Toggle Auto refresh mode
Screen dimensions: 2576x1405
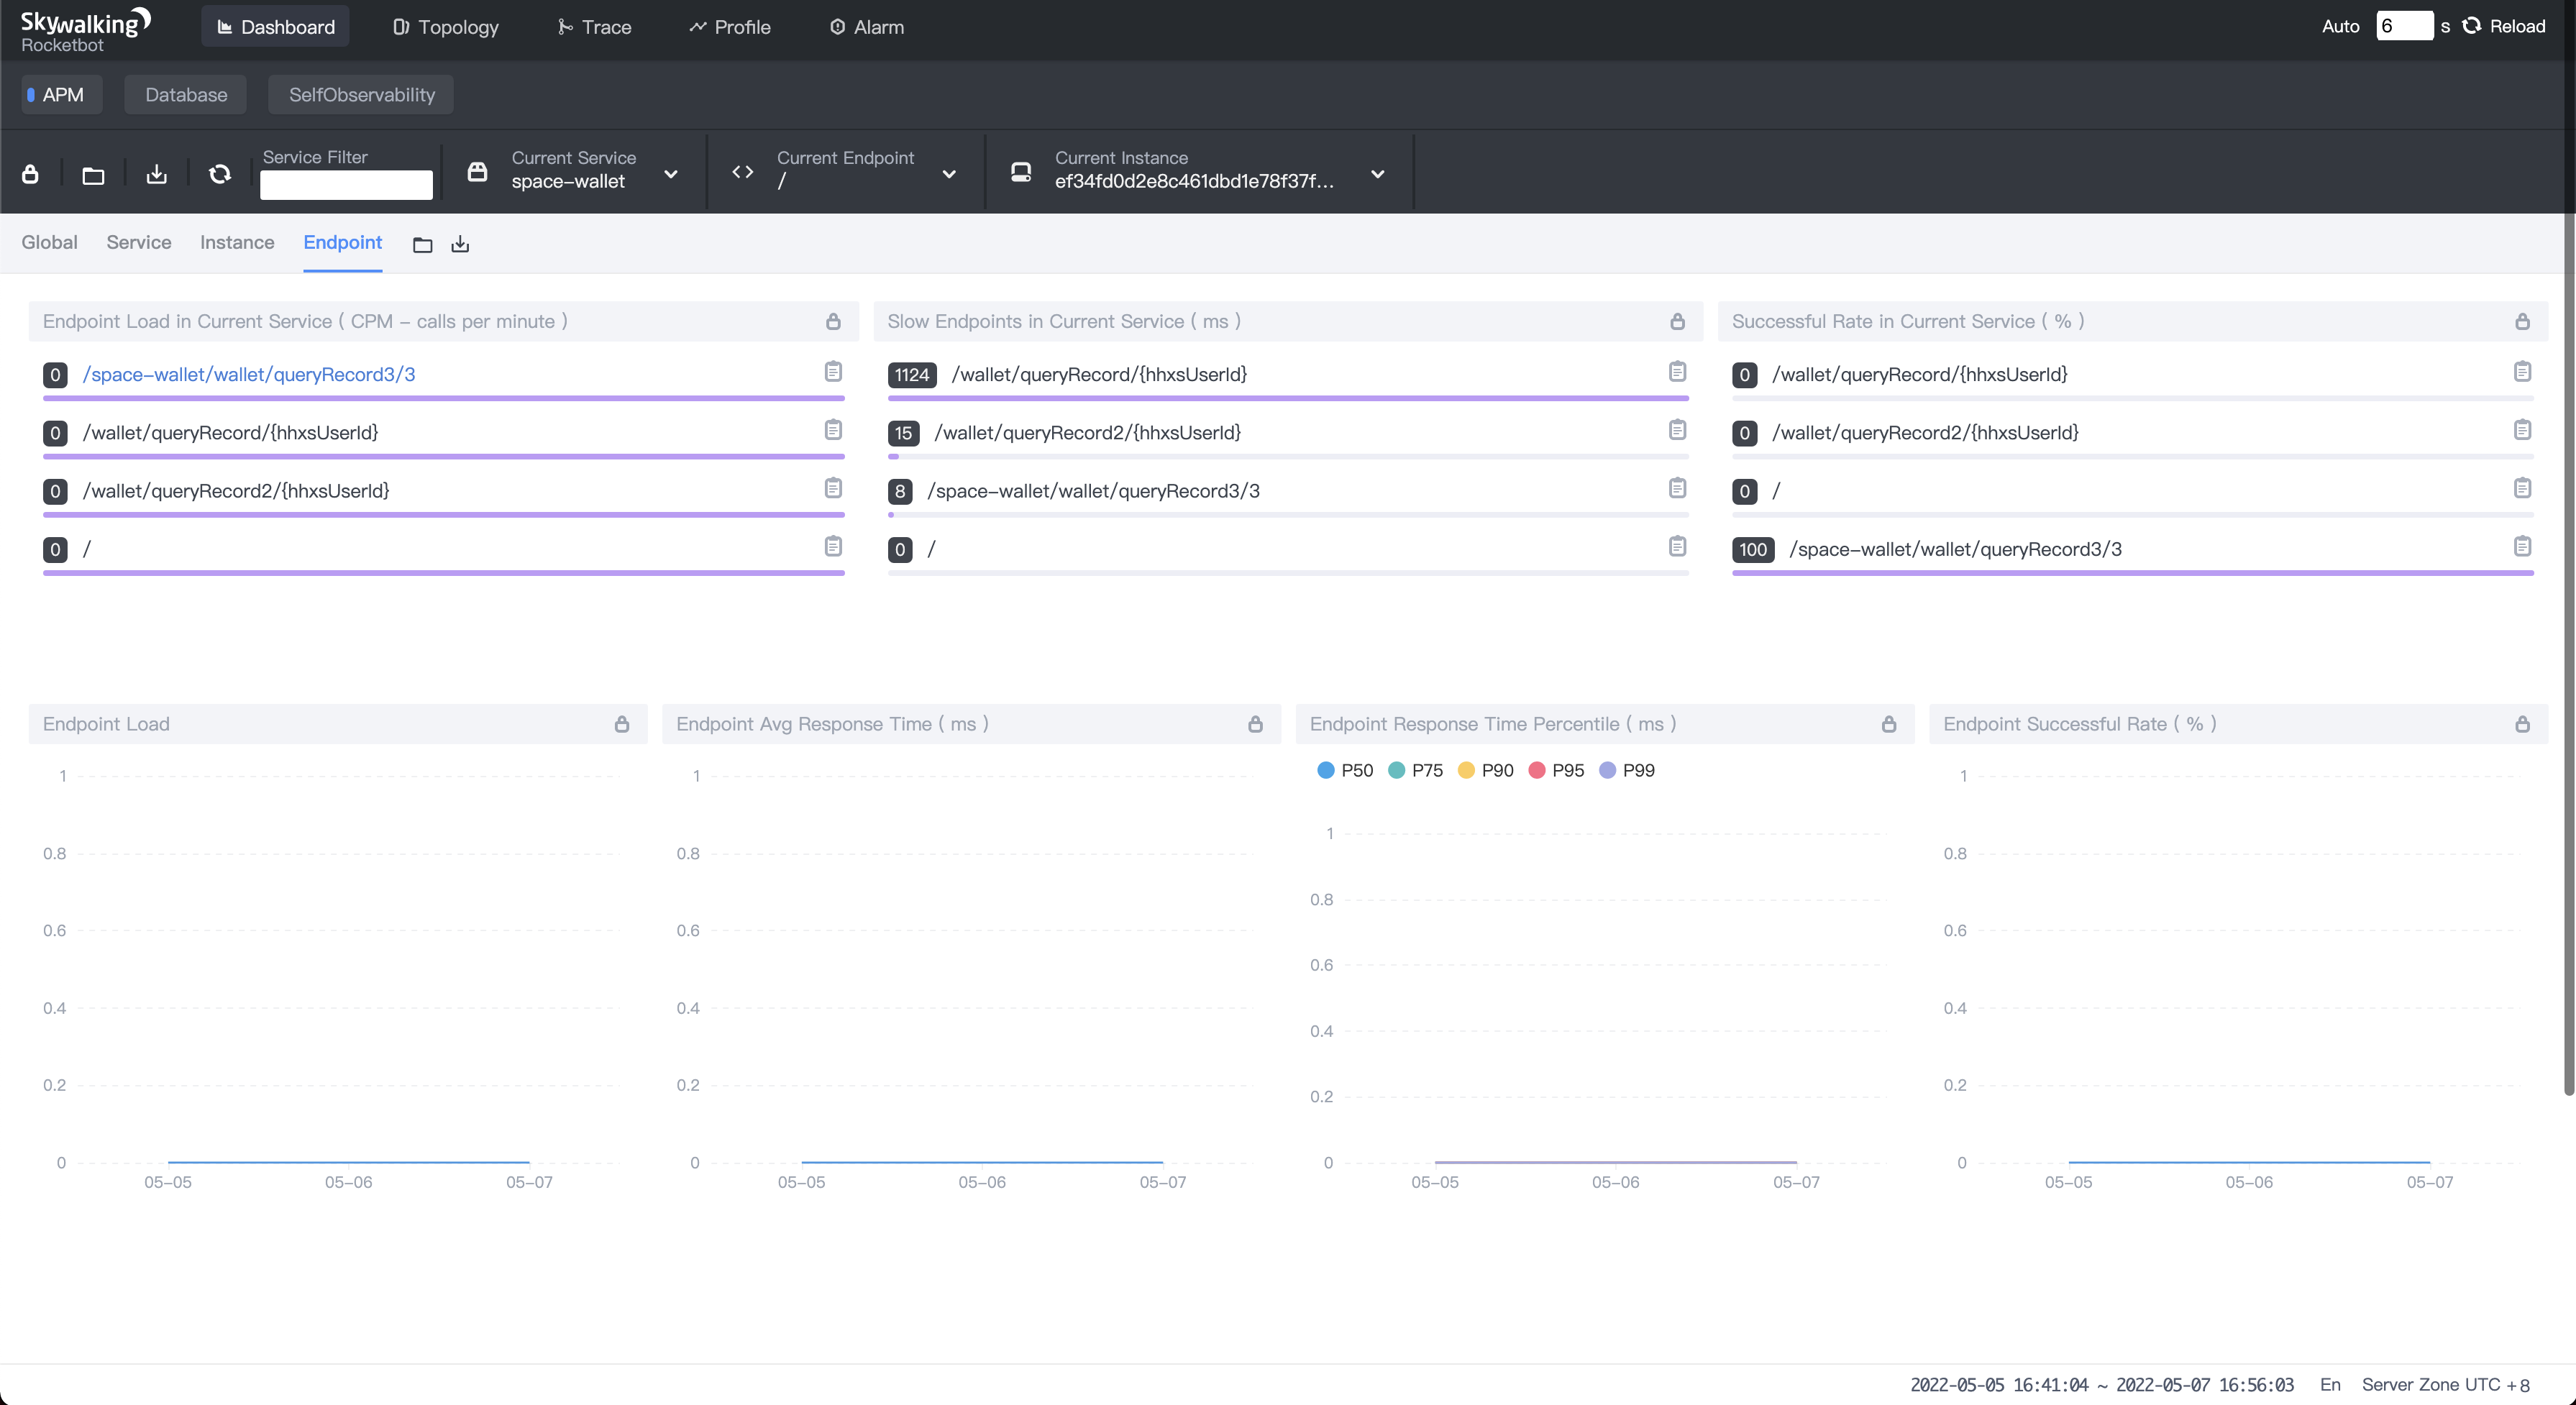2340,27
